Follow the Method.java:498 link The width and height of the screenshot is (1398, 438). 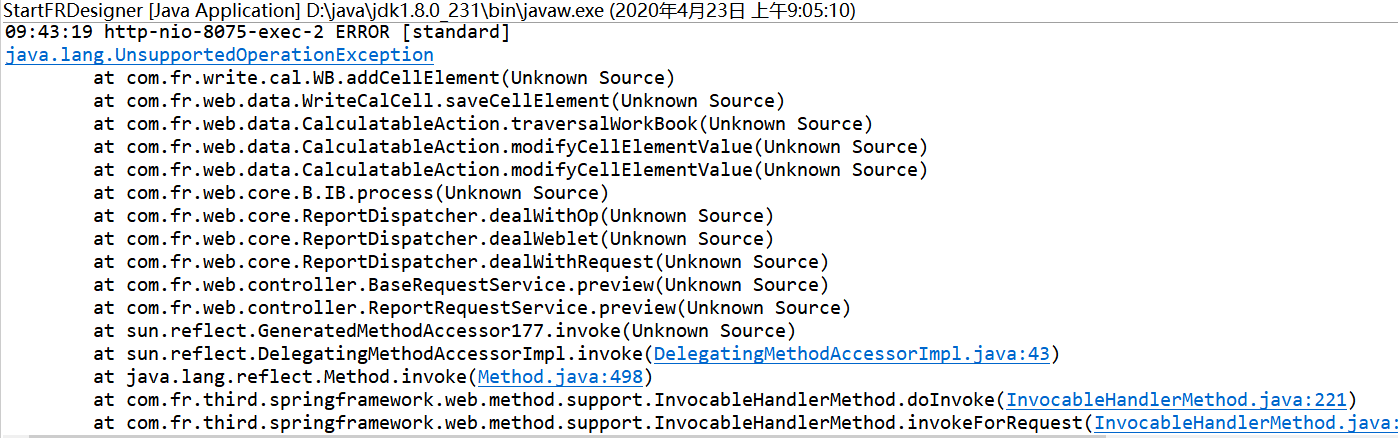tap(560, 377)
